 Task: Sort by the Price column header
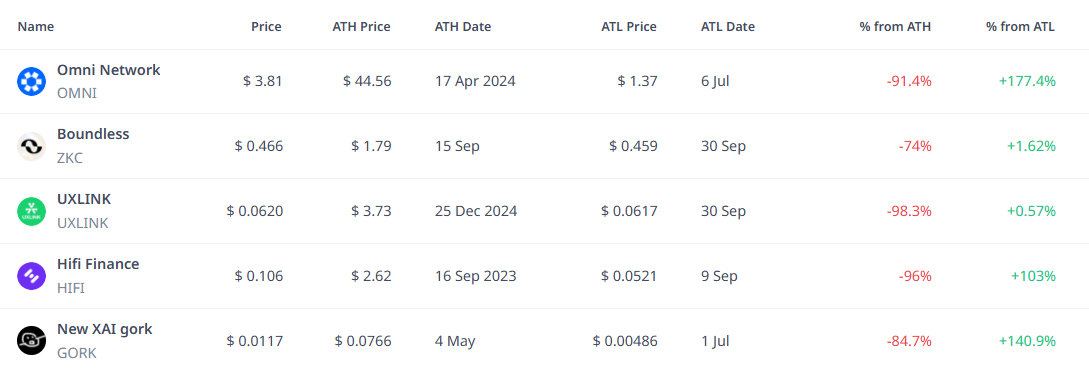coord(266,27)
